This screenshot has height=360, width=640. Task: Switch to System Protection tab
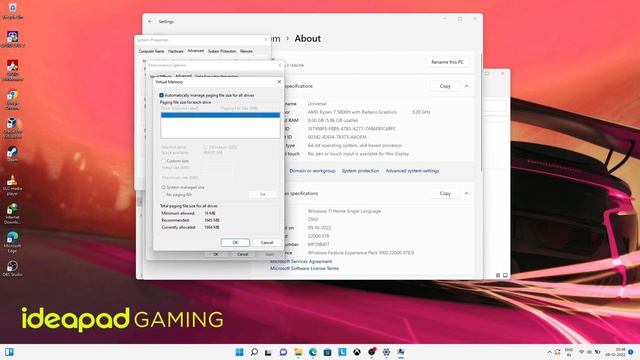pos(222,51)
